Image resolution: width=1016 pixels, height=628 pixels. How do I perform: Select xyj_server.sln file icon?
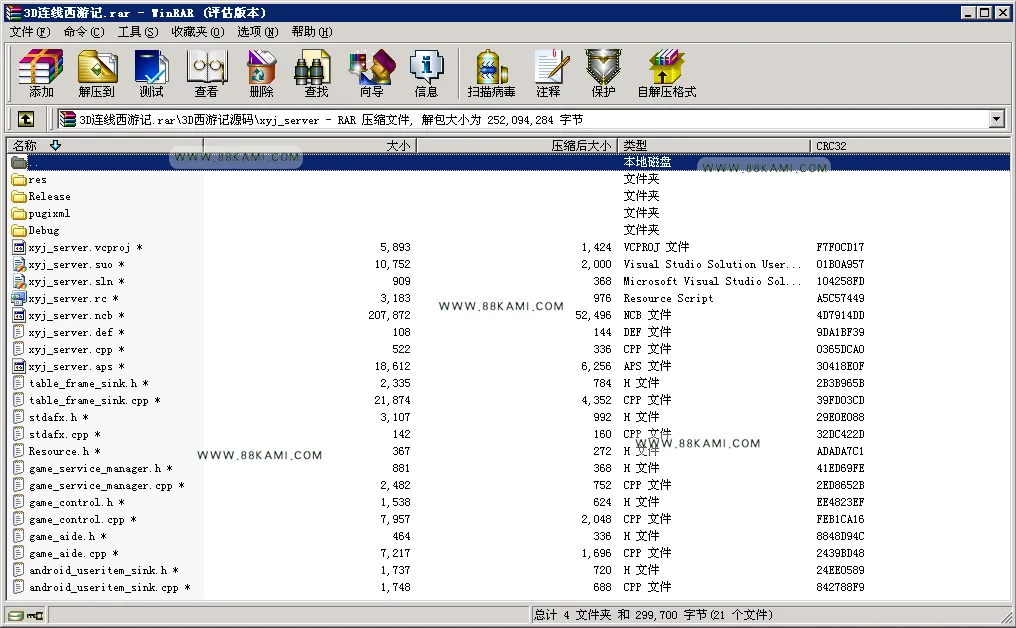[x=19, y=281]
